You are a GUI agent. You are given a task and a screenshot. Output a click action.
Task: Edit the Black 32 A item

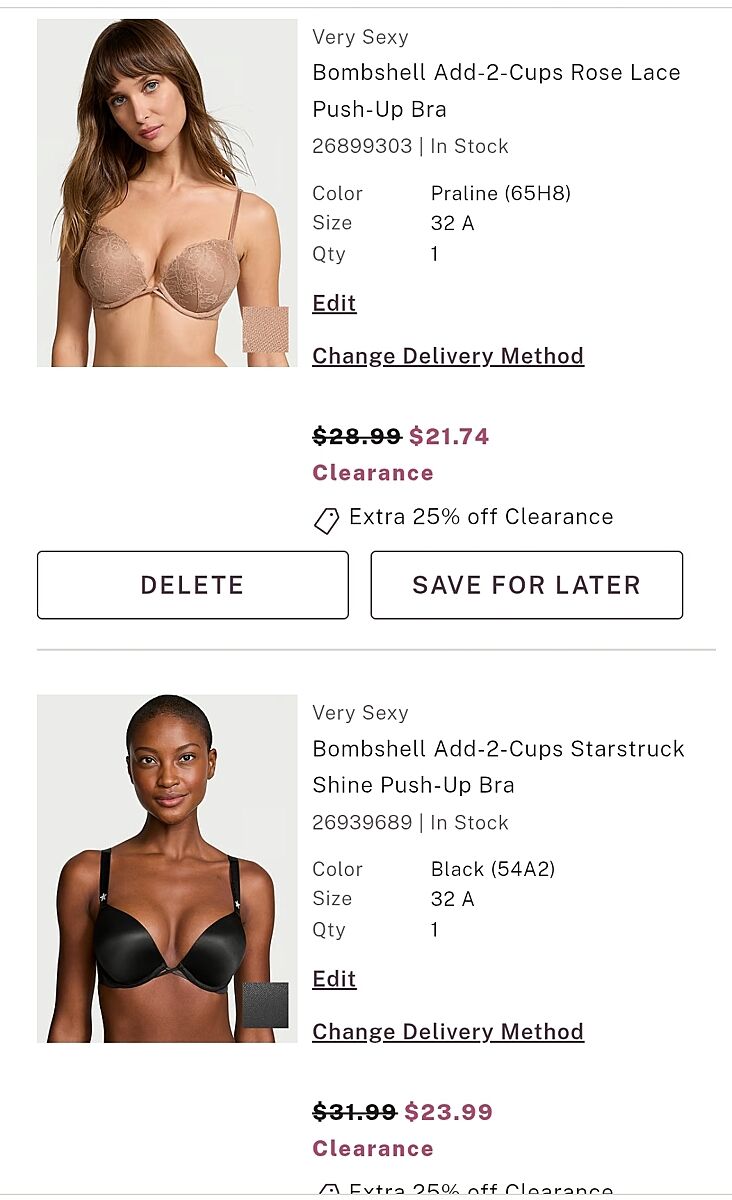pos(334,979)
